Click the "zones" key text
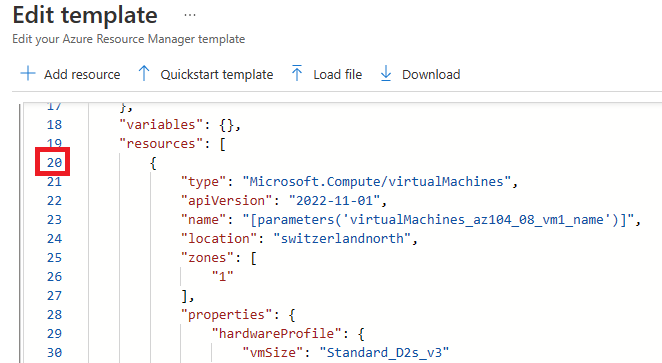 pyautogui.click(x=207, y=257)
